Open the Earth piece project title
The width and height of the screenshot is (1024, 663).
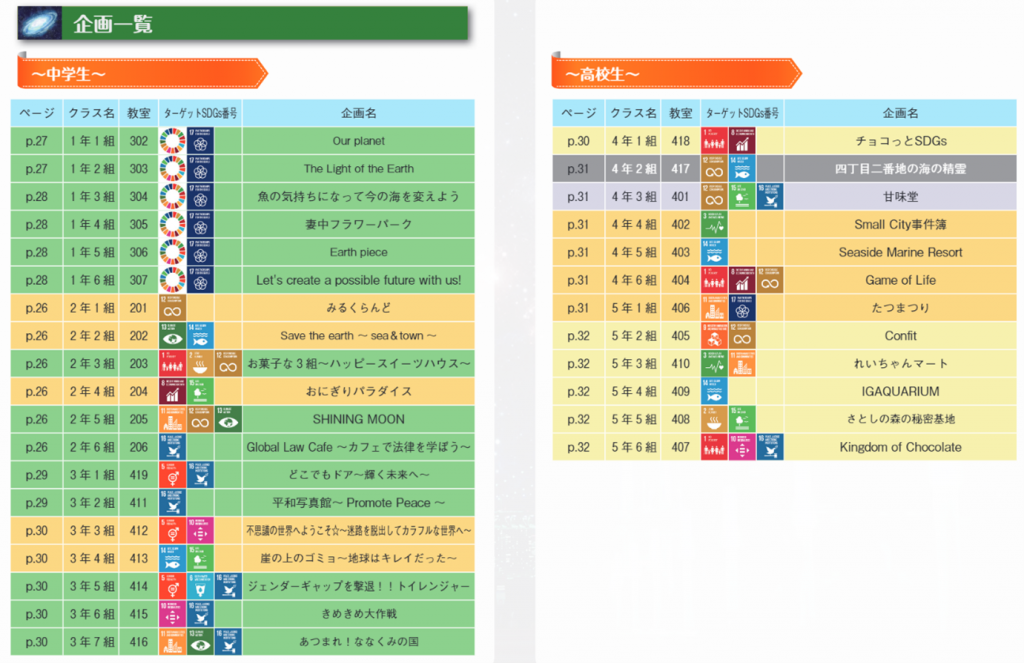tap(358, 253)
